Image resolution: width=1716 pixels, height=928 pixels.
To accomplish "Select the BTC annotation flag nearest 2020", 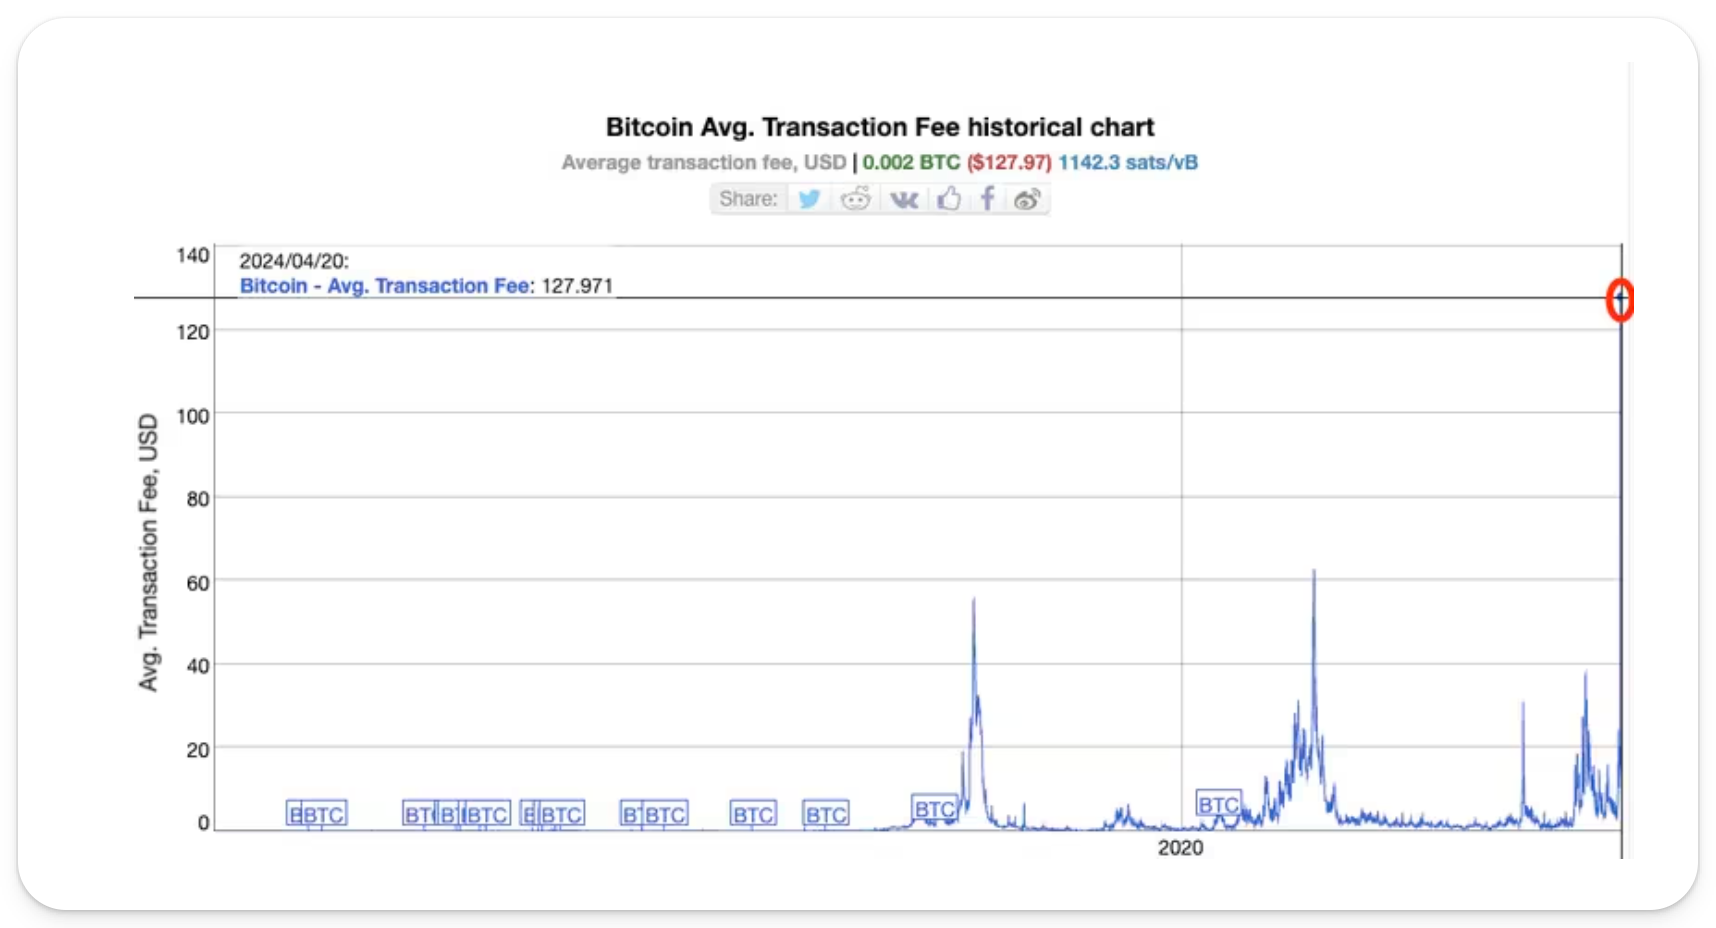I will point(1218,805).
